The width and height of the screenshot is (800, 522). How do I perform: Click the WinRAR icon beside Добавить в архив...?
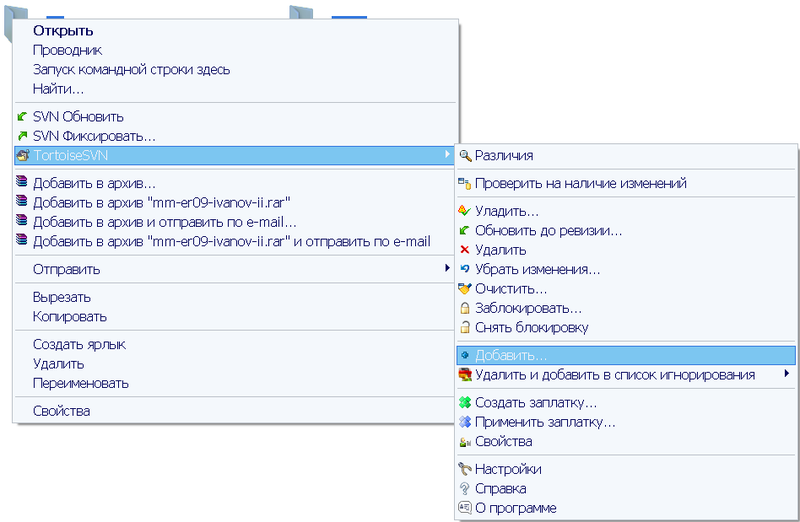pyautogui.click(x=22, y=184)
